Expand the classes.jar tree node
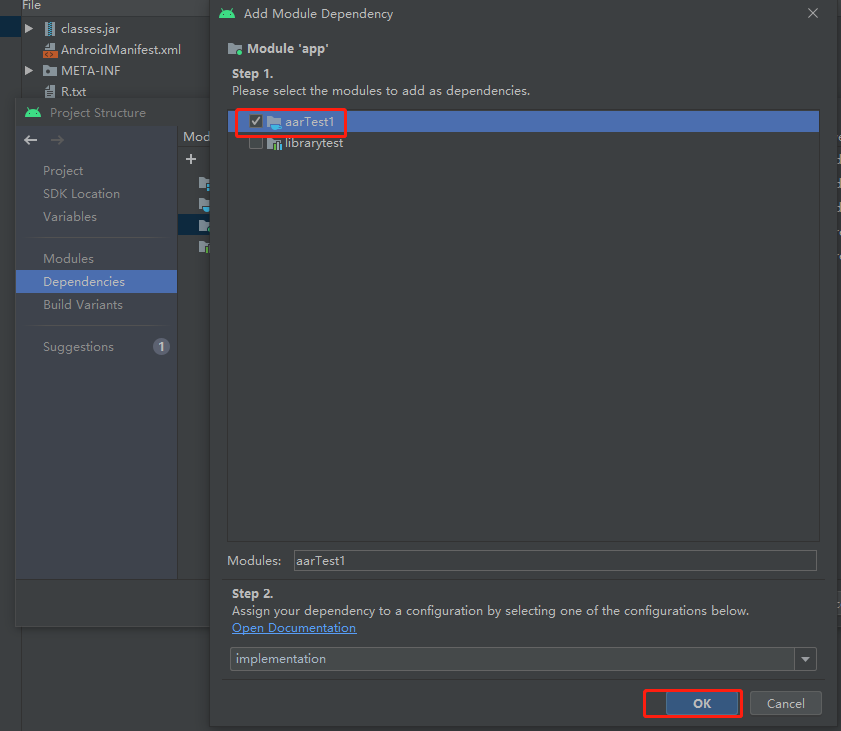This screenshot has height=731, width=841. pyautogui.click(x=29, y=28)
